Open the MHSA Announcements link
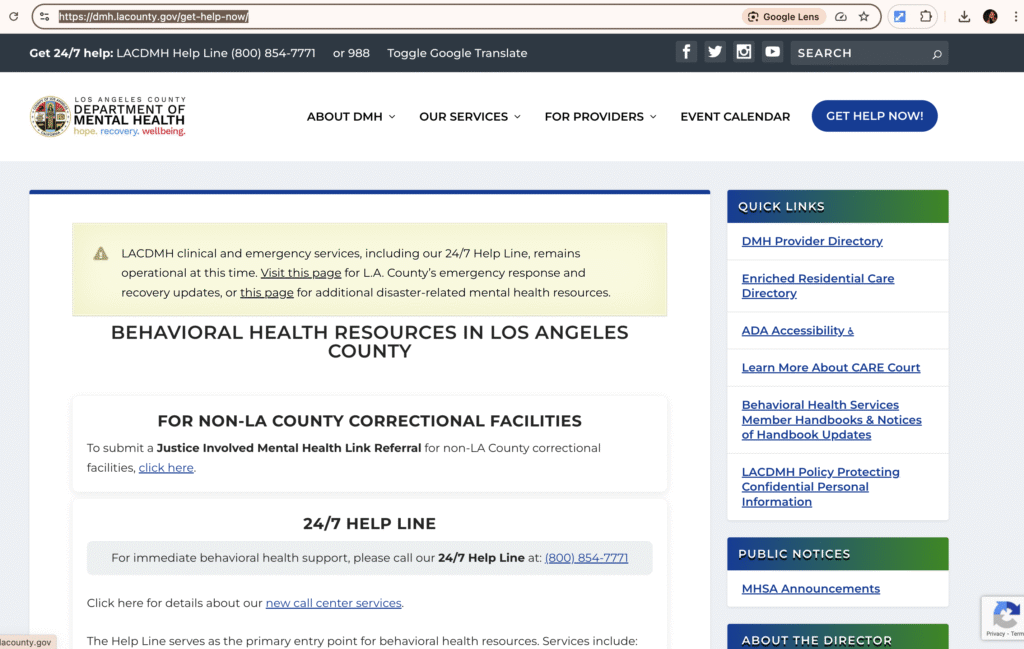The image size is (1024, 649). tap(810, 589)
